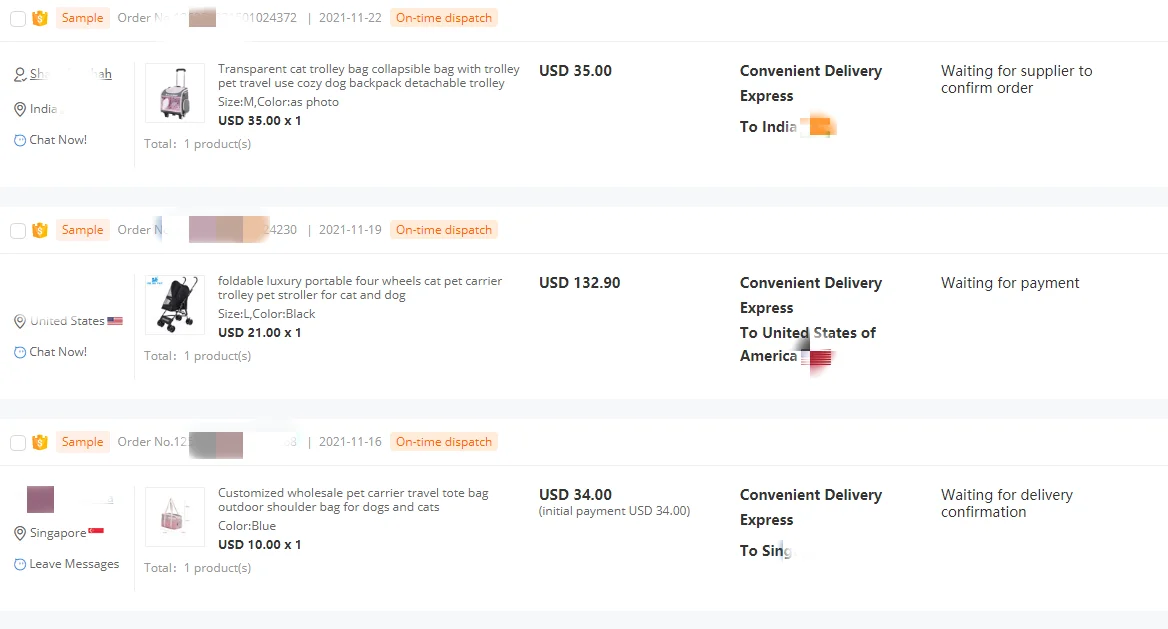Viewport: 1168px width, 629px height.
Task: Click the Leave Messages chat icon
Action: pyautogui.click(x=20, y=564)
